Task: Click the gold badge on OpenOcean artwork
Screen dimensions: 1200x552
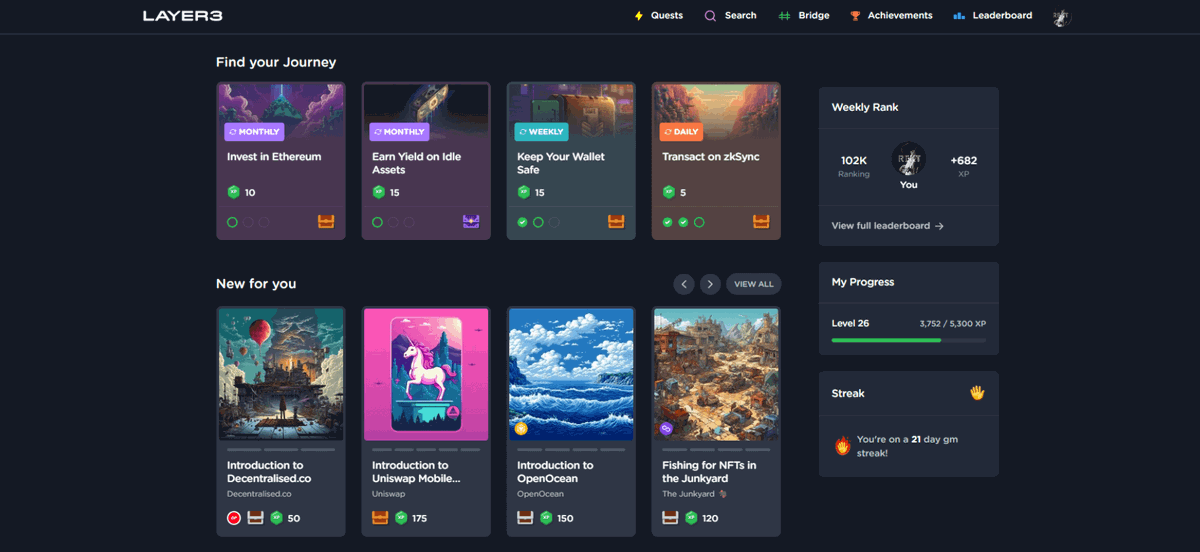Action: pos(521,428)
